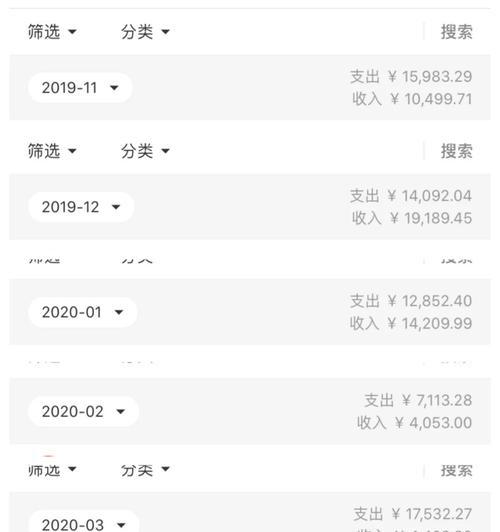The height and width of the screenshot is (532, 500).
Task: Click the arrow icon beside 2020-01
Action: tap(119, 312)
